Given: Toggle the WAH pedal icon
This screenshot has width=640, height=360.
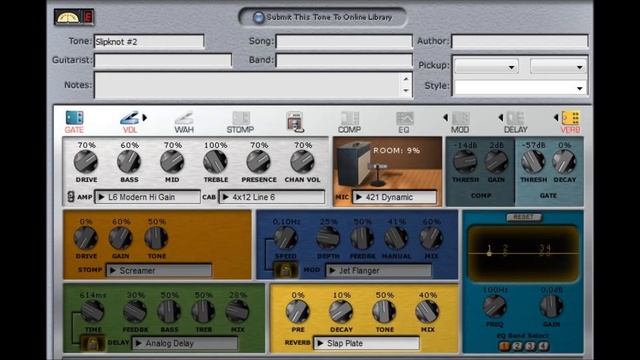Looking at the screenshot, I should tap(184, 118).
